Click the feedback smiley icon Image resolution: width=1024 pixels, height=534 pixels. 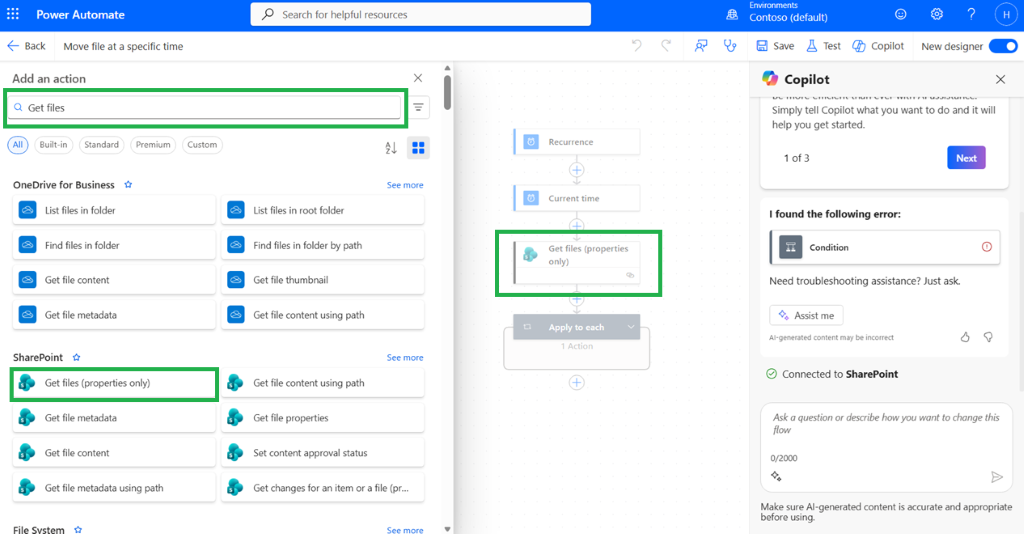[x=901, y=14]
